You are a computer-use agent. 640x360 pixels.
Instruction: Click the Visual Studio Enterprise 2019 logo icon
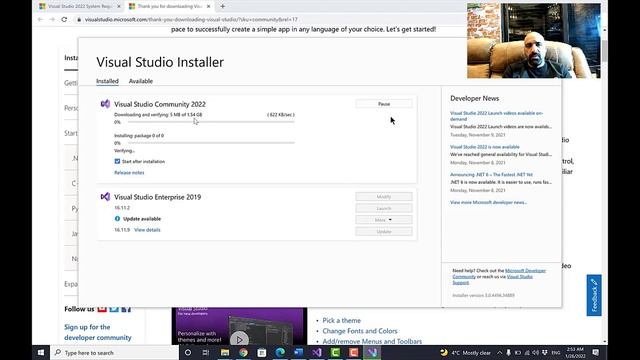point(105,197)
